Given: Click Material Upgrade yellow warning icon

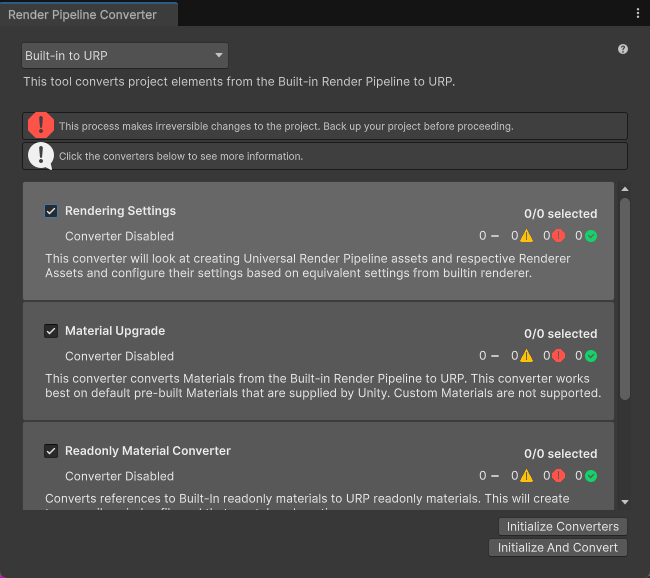Looking at the screenshot, I should (526, 356).
